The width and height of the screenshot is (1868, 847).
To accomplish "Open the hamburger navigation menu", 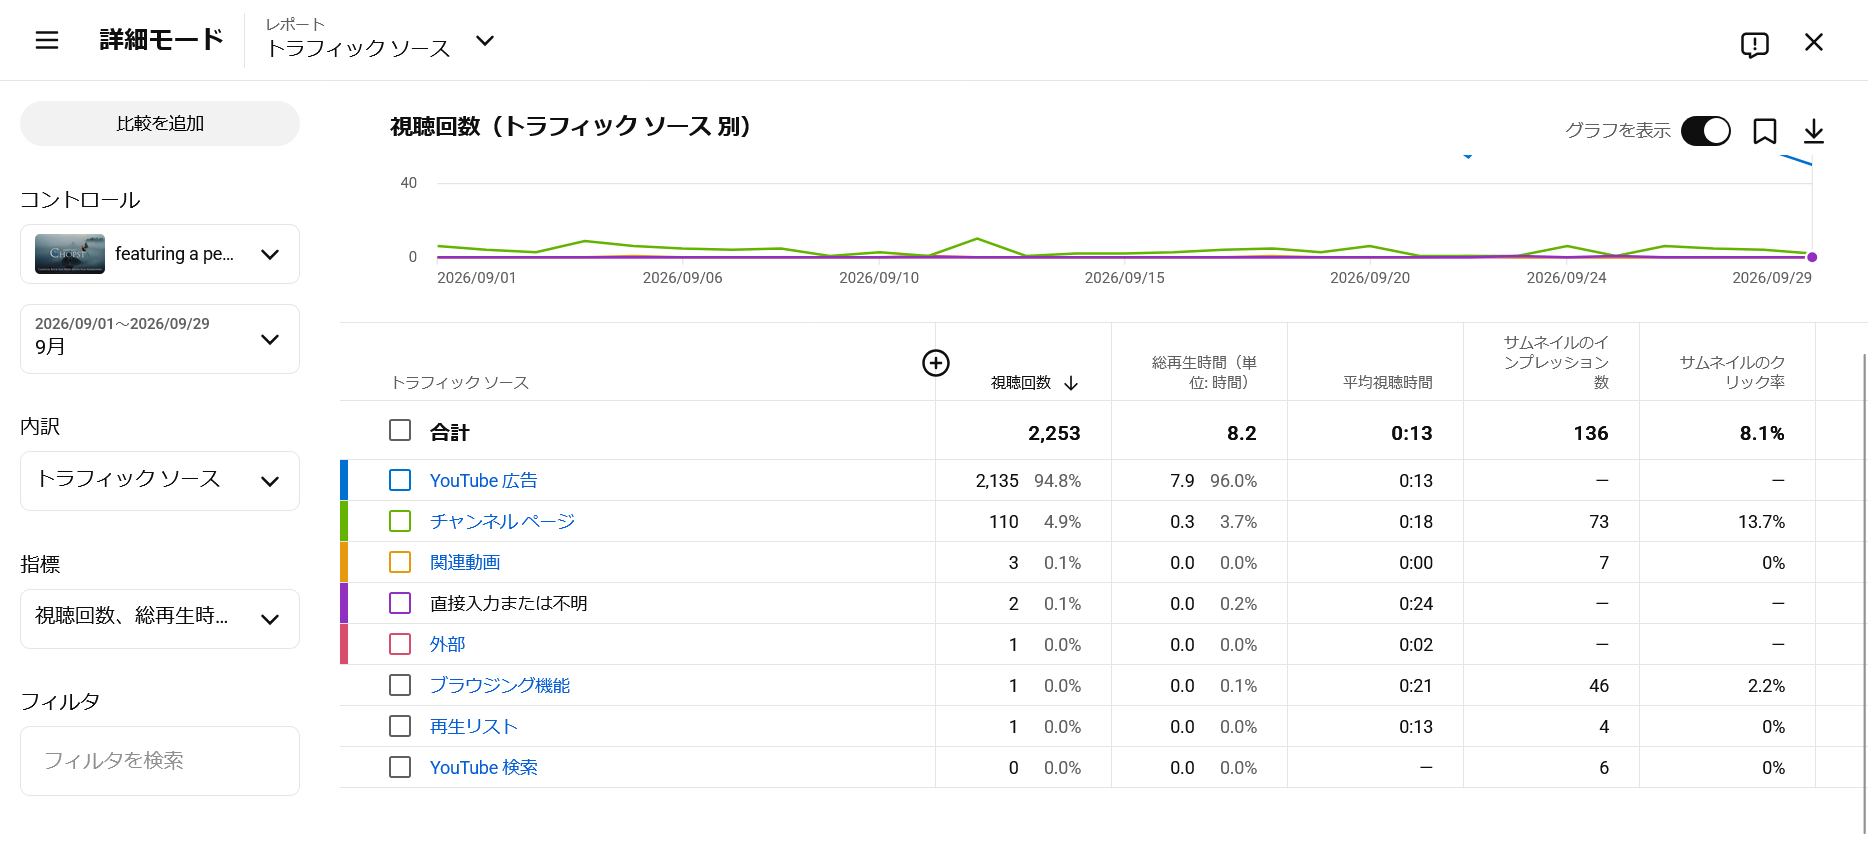I will pyautogui.click(x=47, y=40).
